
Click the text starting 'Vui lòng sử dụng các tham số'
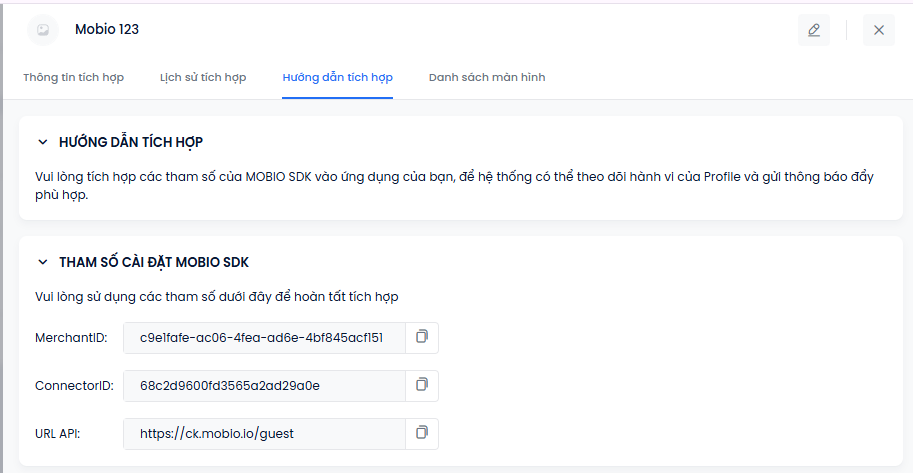click(217, 296)
